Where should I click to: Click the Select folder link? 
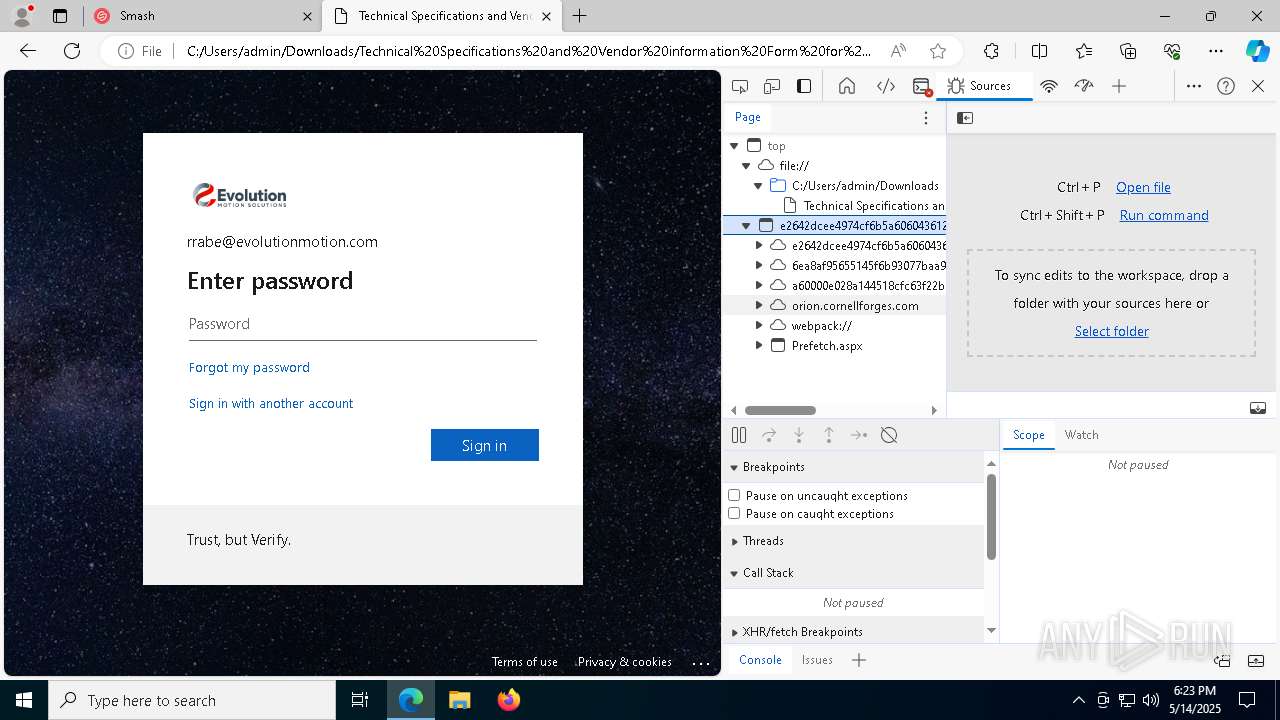[x=1111, y=331]
